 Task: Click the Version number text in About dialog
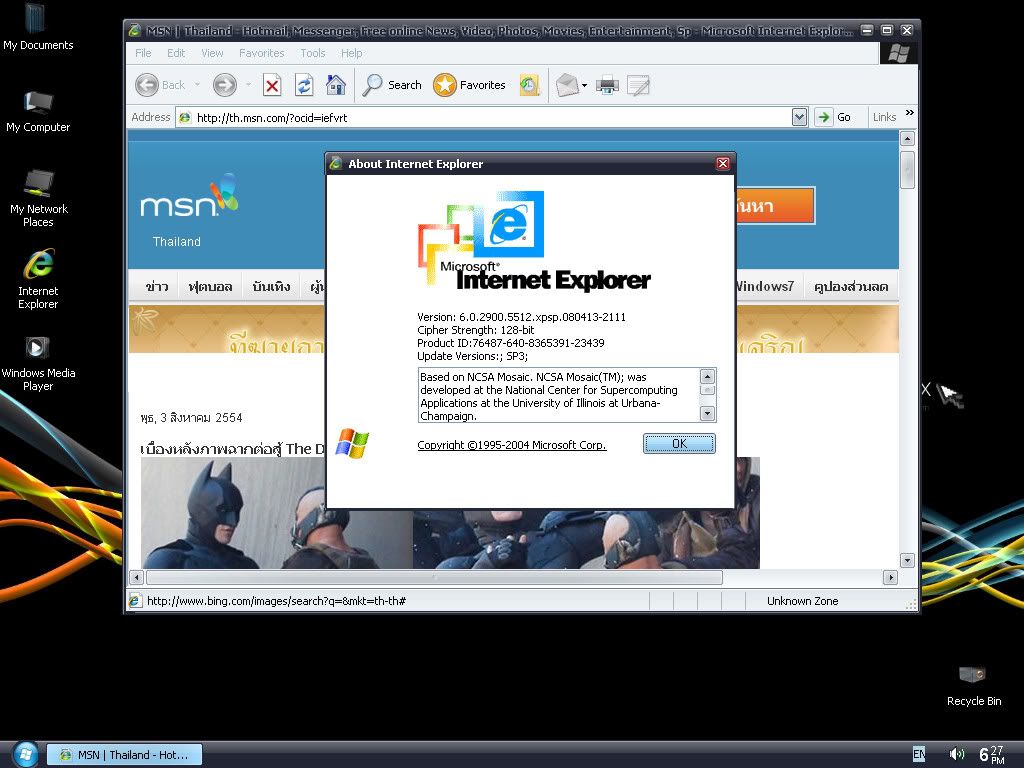point(521,317)
